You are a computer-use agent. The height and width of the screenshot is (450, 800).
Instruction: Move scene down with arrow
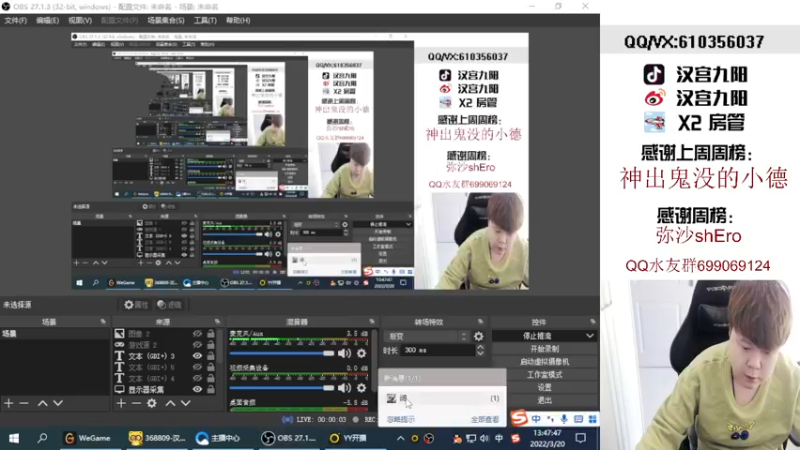(x=58, y=403)
